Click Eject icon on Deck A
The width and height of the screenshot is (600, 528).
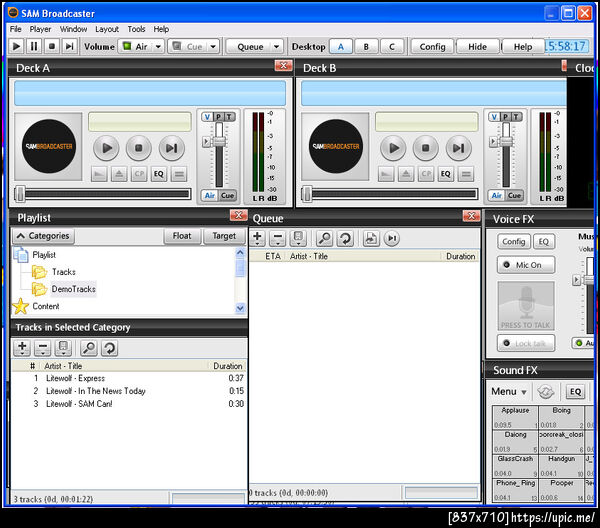click(x=119, y=174)
